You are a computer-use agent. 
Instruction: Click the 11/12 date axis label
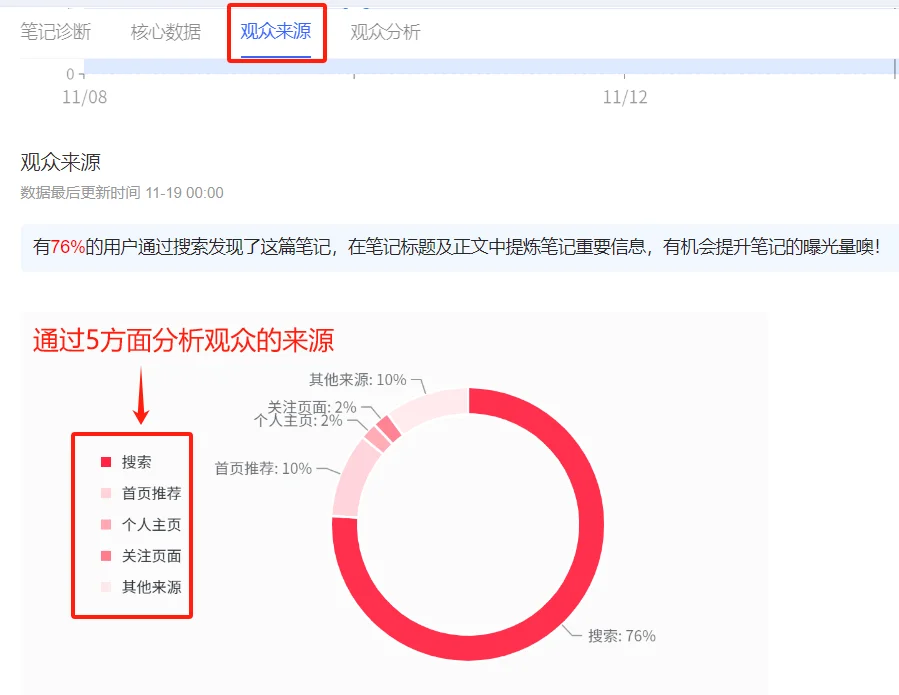click(x=625, y=97)
